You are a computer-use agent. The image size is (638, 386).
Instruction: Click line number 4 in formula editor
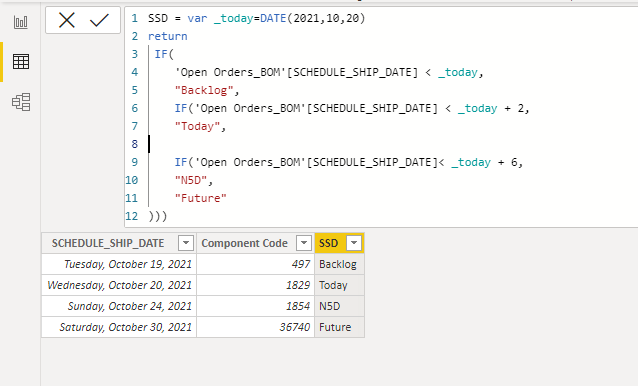[134, 72]
